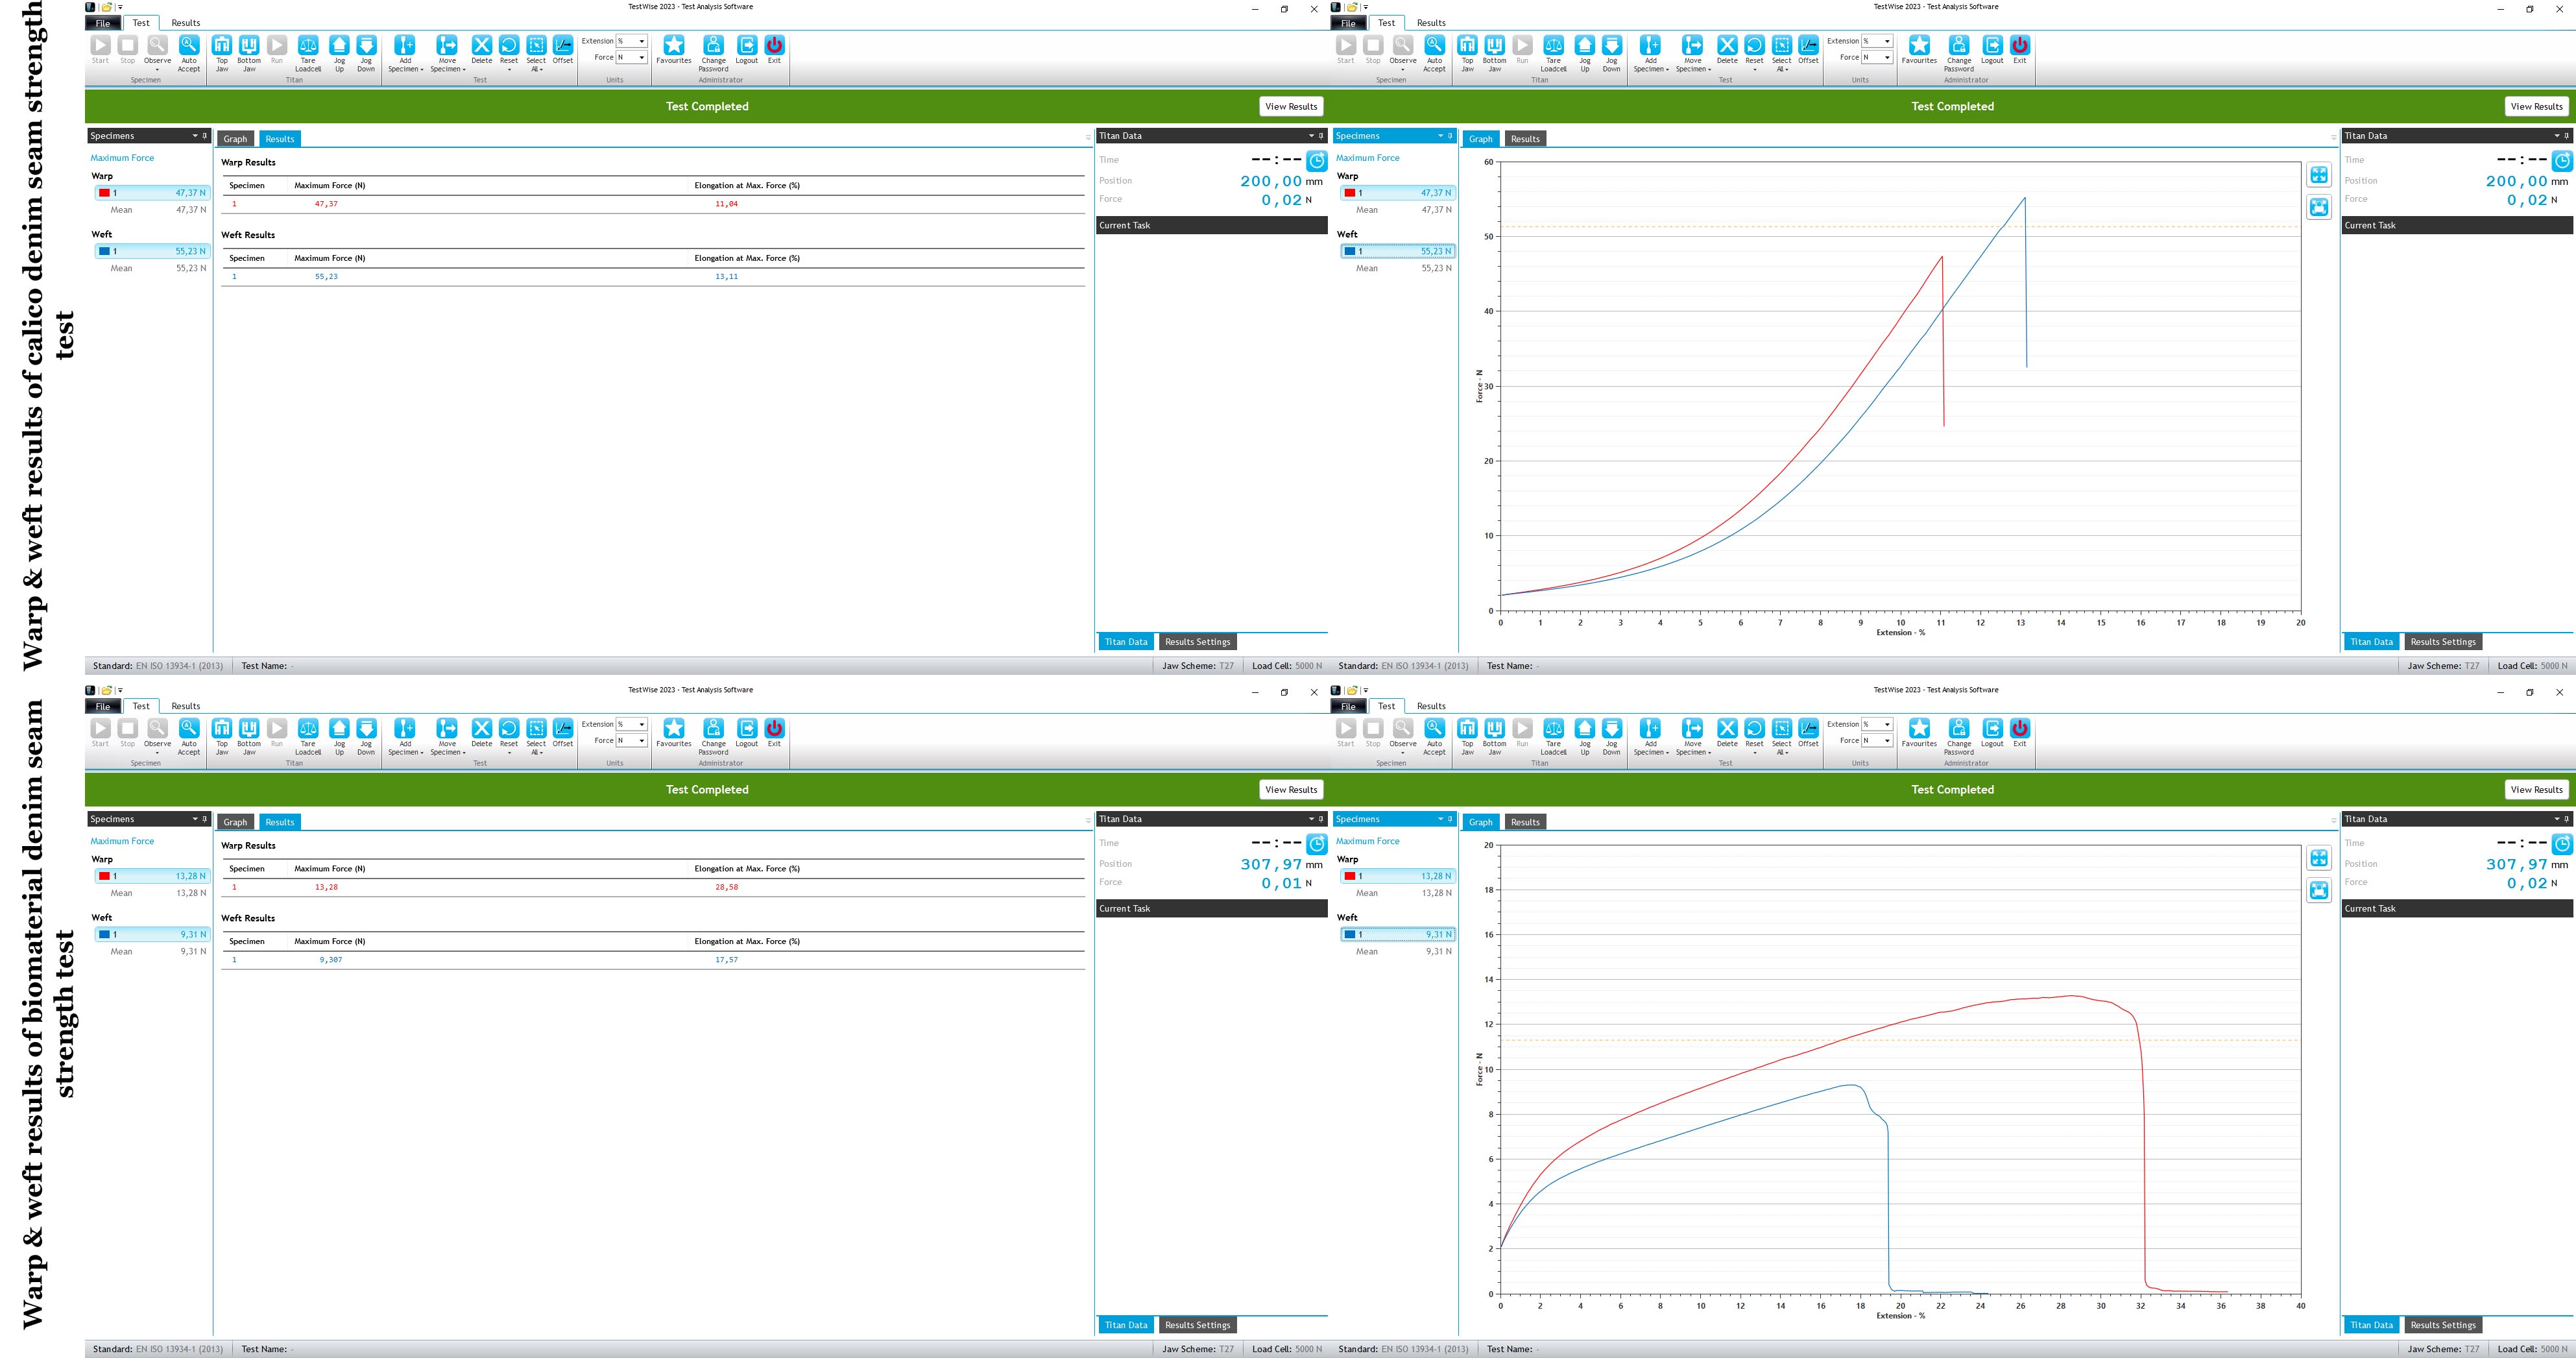Viewport: 2576px width, 1358px height.
Task: Switch to Results tab in calico graph window
Action: tap(1525, 139)
